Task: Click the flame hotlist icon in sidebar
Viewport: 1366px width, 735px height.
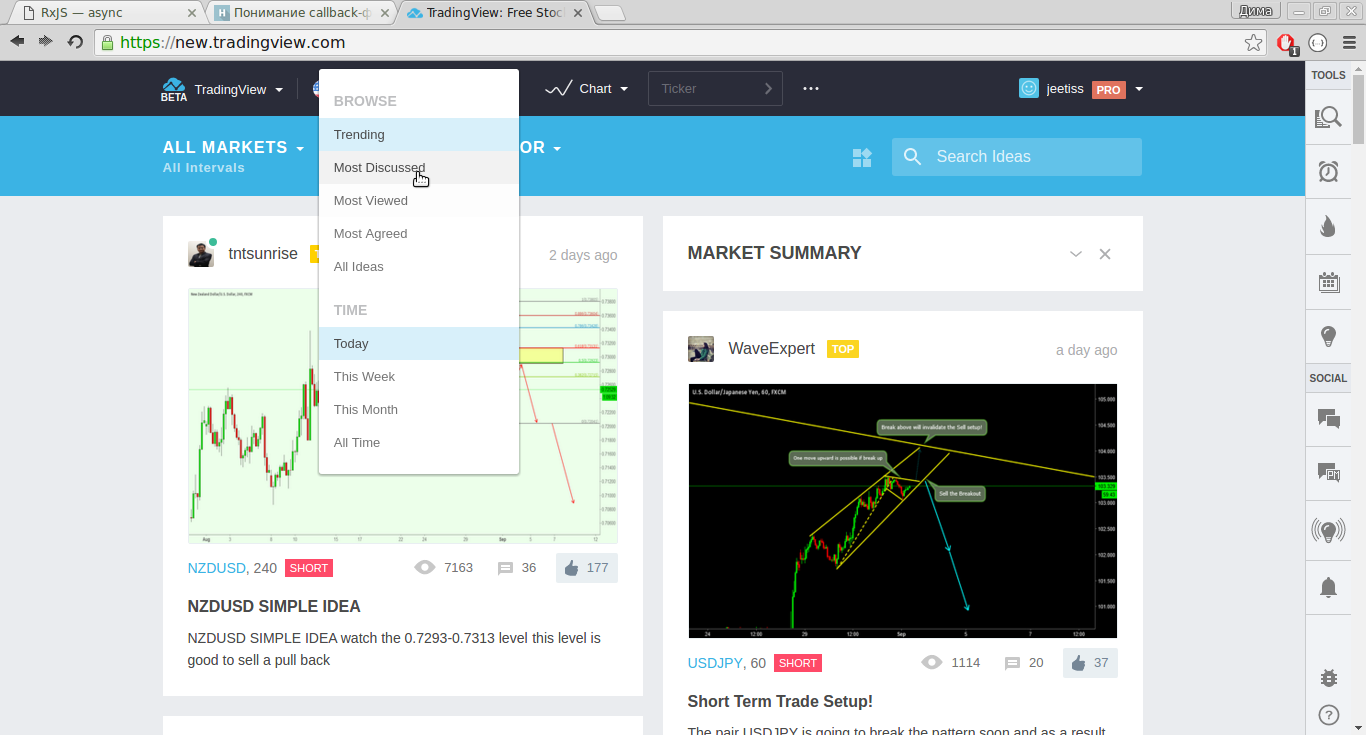Action: [1328, 227]
